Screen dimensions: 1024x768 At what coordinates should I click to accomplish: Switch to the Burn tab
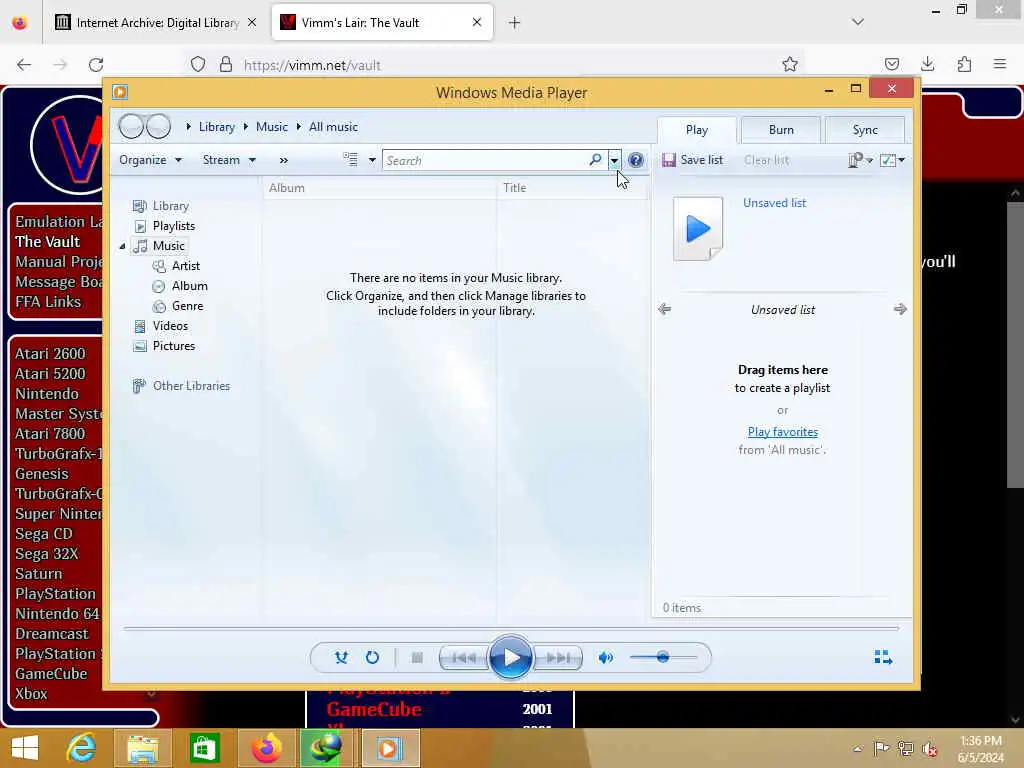click(x=781, y=130)
